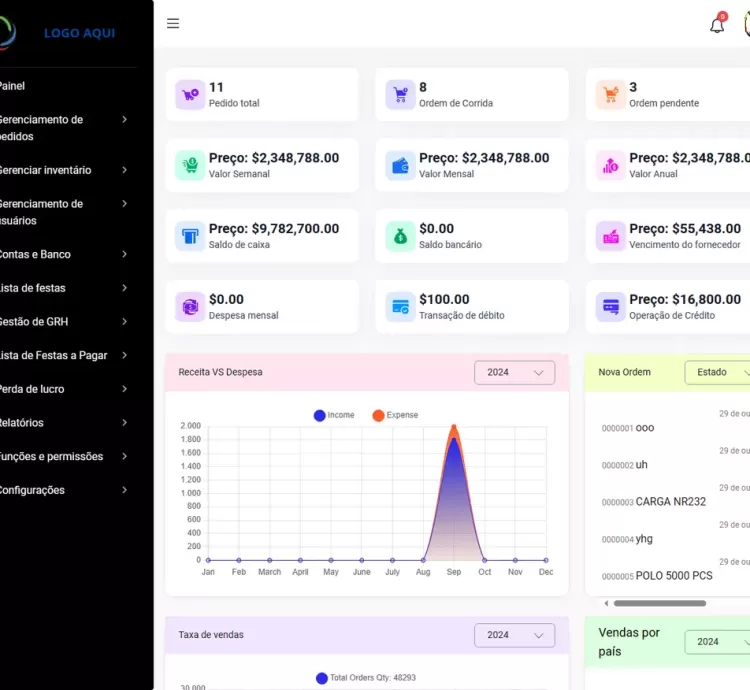Open the Nova Ordem Estado dropdown
Screen dimensions: 750x690
pyautogui.click(x=718, y=372)
